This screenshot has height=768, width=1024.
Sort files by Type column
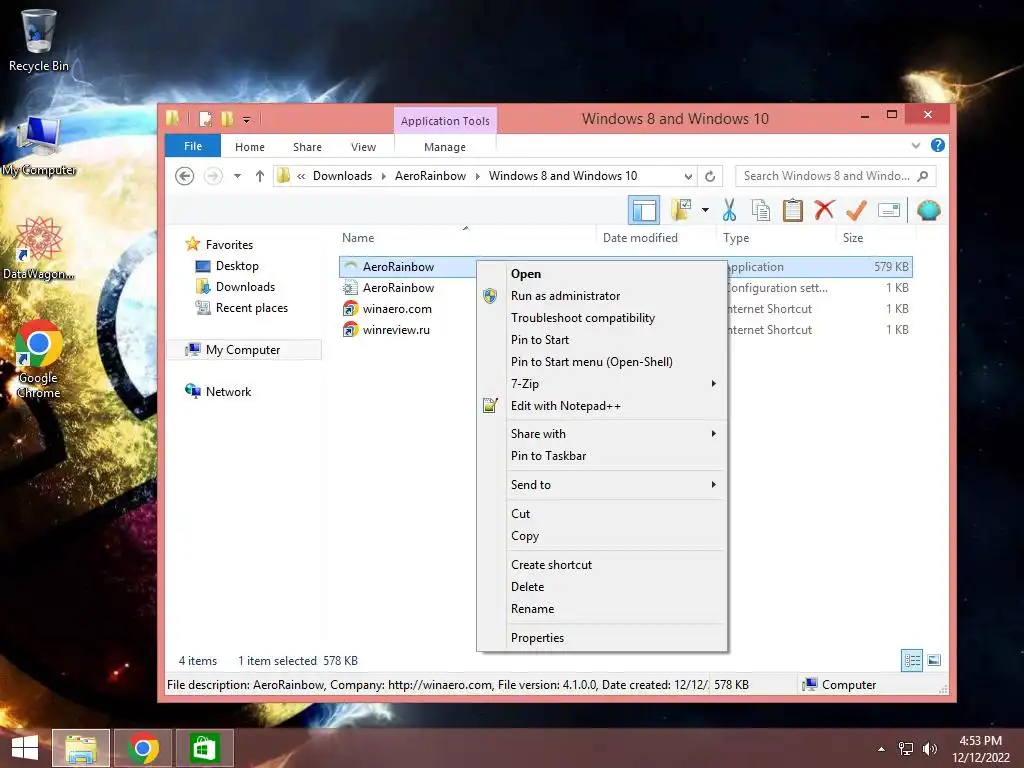(x=736, y=238)
